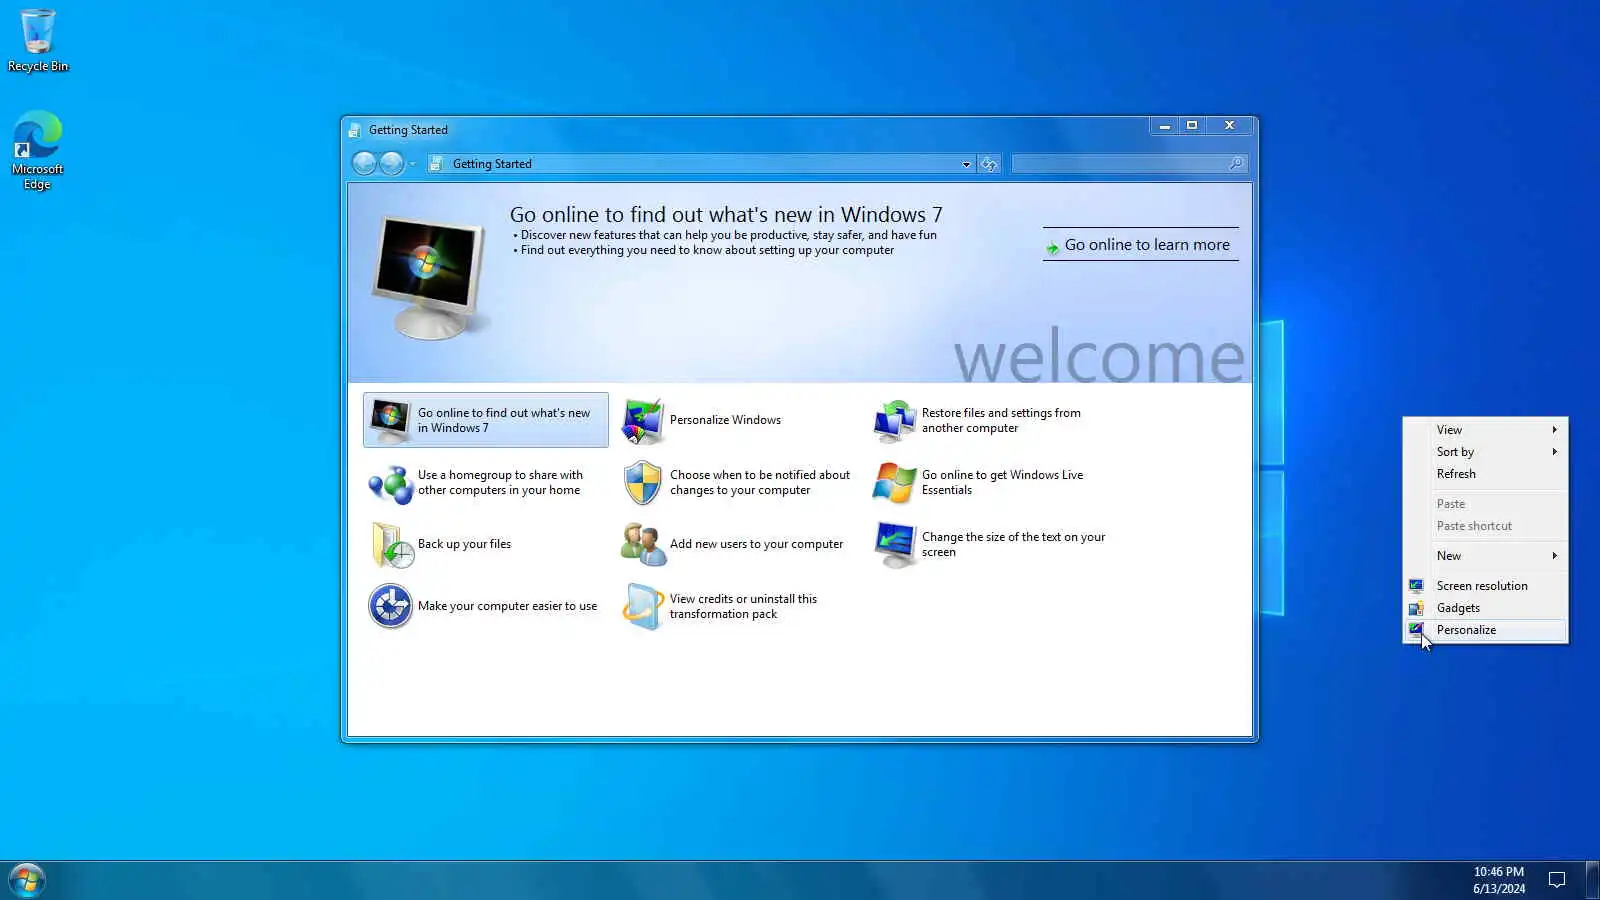Choose Refresh from the context menu

coord(1486,474)
